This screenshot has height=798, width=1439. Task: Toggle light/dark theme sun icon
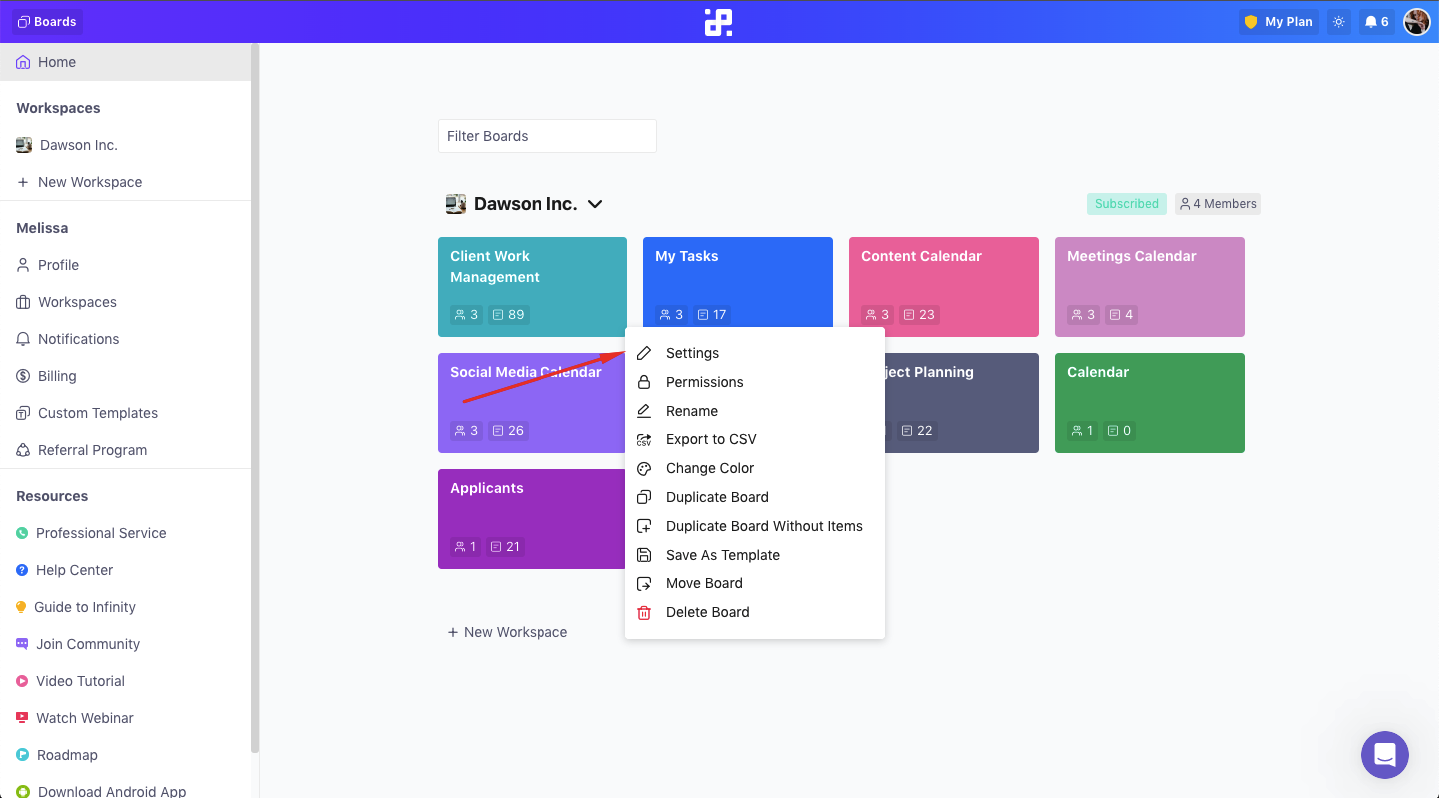tap(1338, 22)
